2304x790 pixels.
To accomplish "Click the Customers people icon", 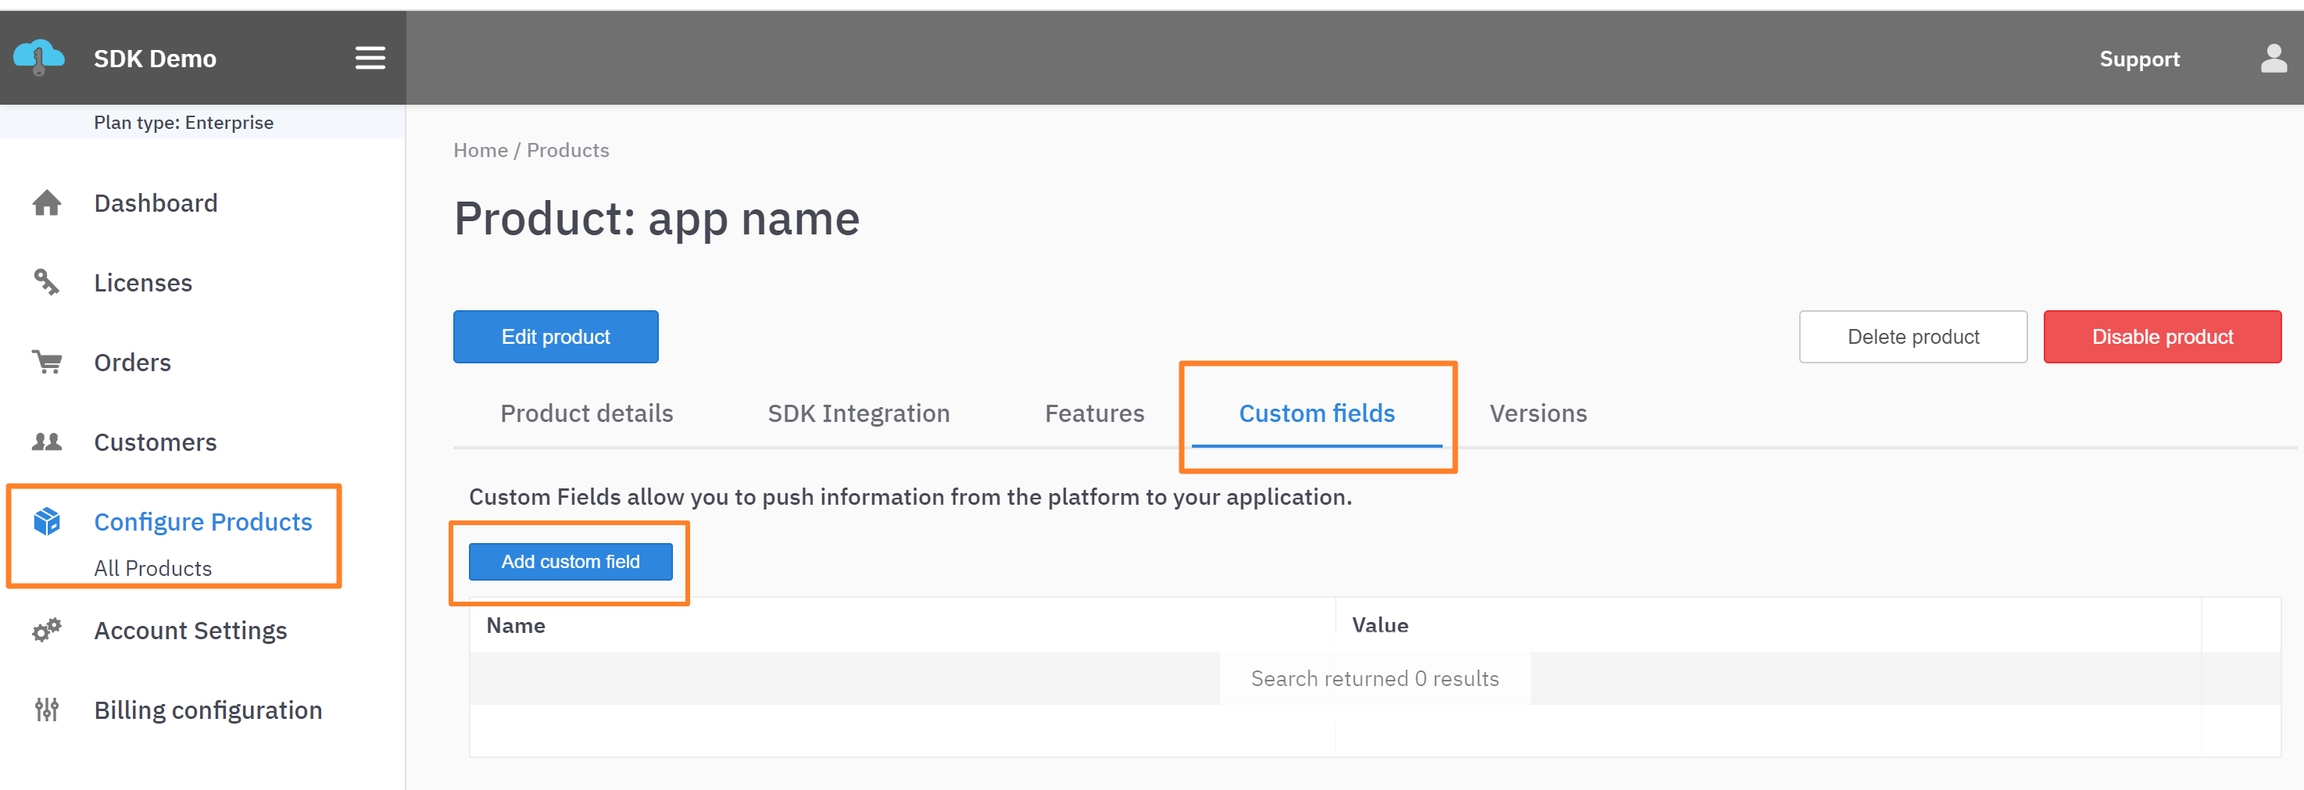I will (47, 442).
